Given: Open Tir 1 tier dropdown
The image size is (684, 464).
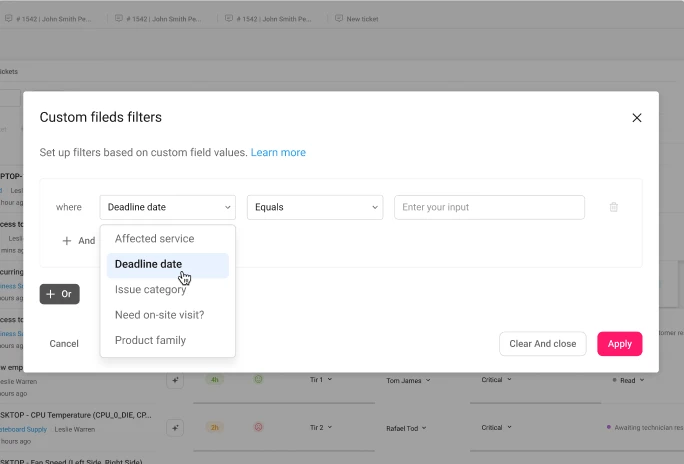Looking at the screenshot, I should (321, 380).
